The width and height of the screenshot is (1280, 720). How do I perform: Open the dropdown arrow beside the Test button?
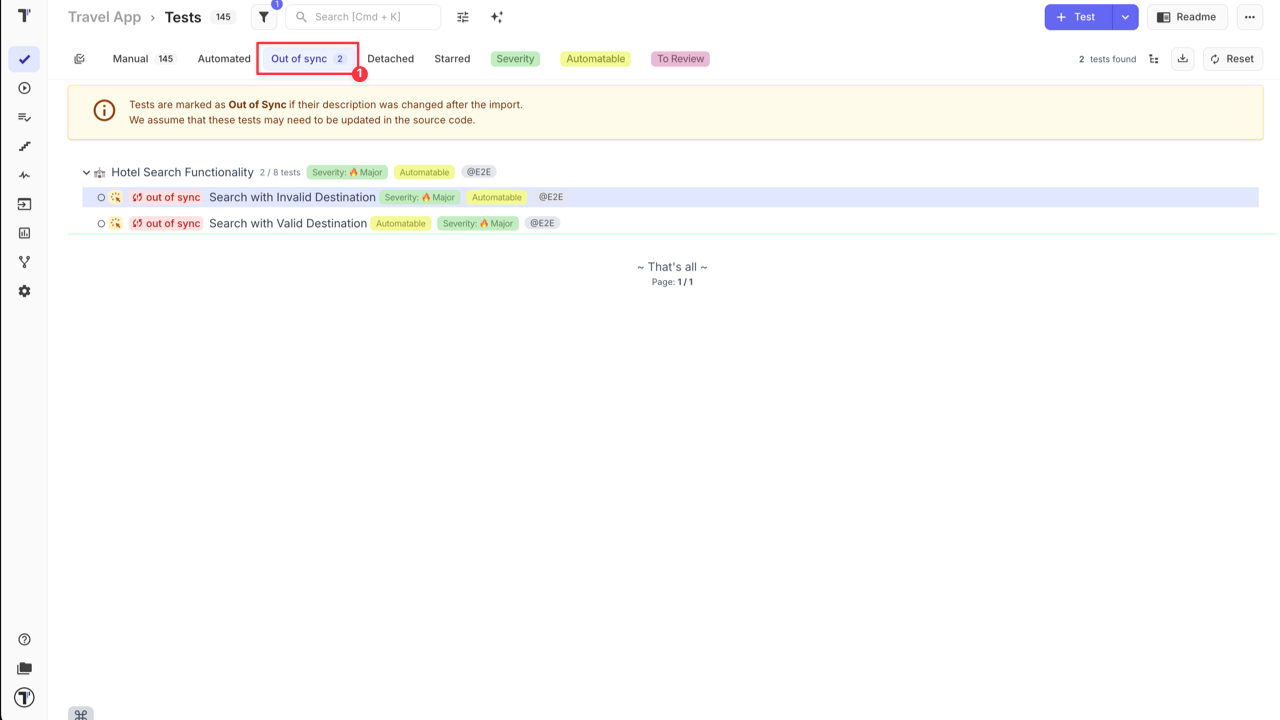pos(1124,17)
